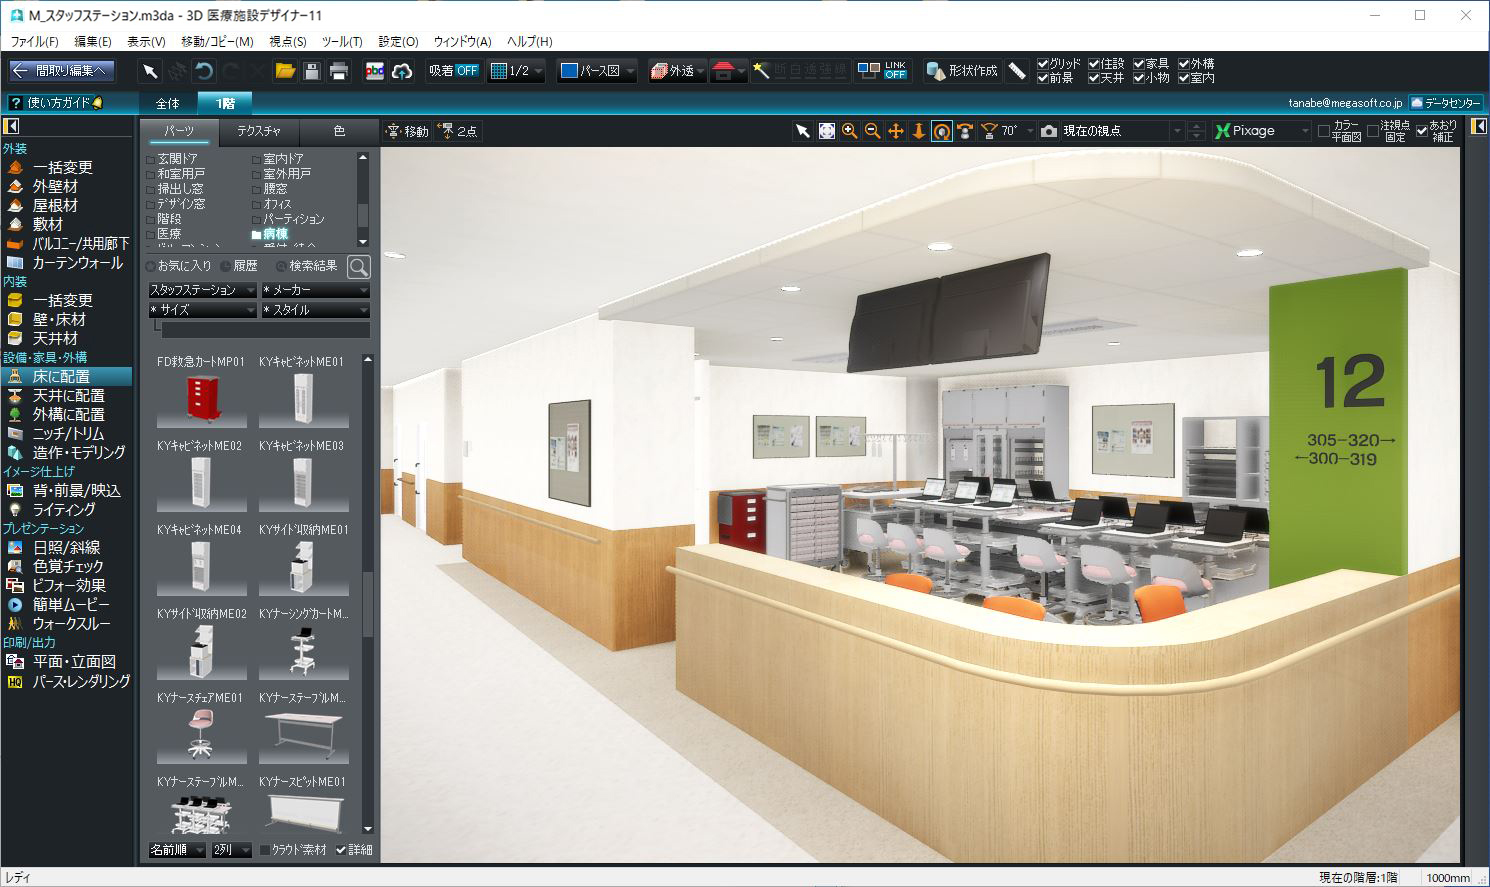Select the pan view cross-arrows icon

(x=895, y=131)
